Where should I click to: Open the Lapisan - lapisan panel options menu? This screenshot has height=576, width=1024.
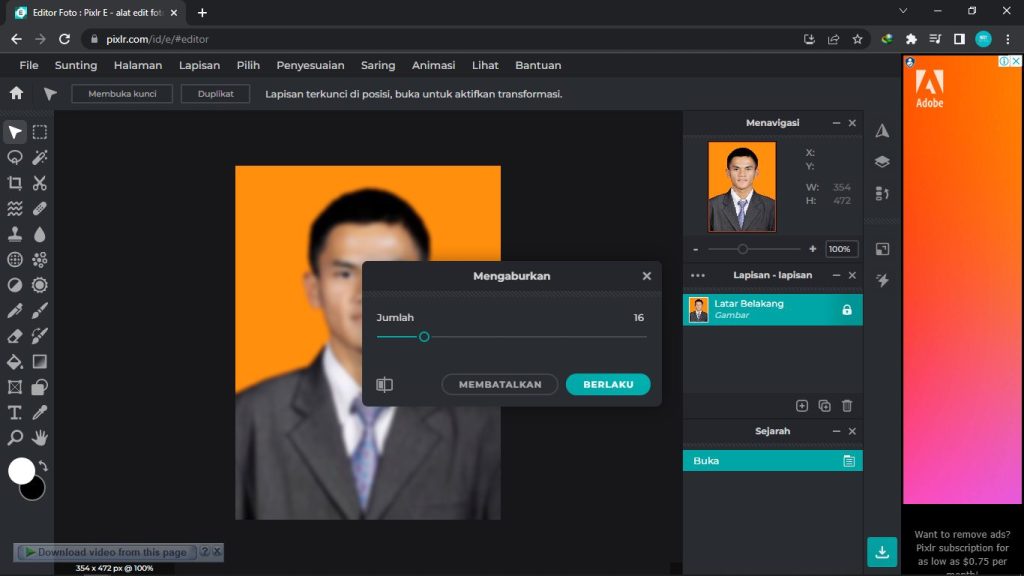[696, 275]
